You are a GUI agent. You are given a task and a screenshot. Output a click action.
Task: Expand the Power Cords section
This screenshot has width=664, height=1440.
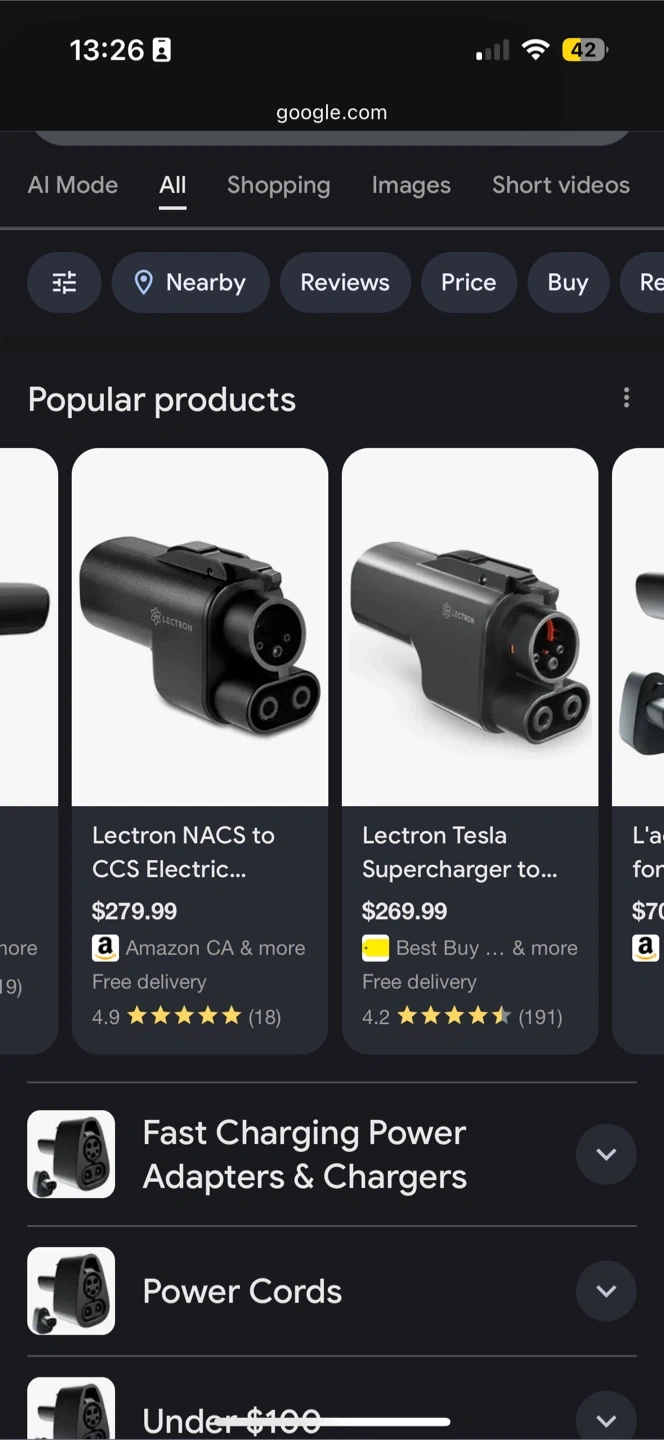606,1291
